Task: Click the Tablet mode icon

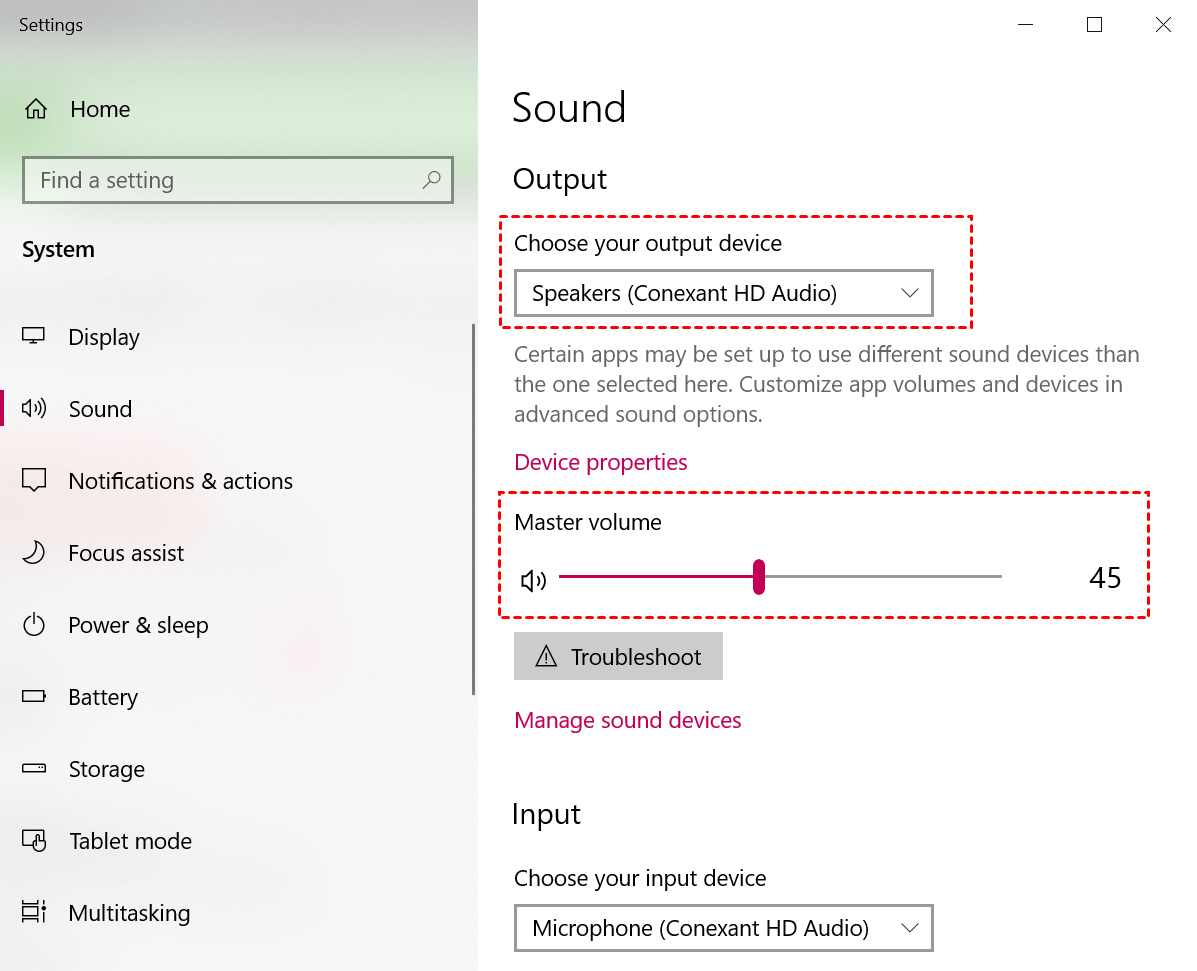Action: [x=34, y=840]
